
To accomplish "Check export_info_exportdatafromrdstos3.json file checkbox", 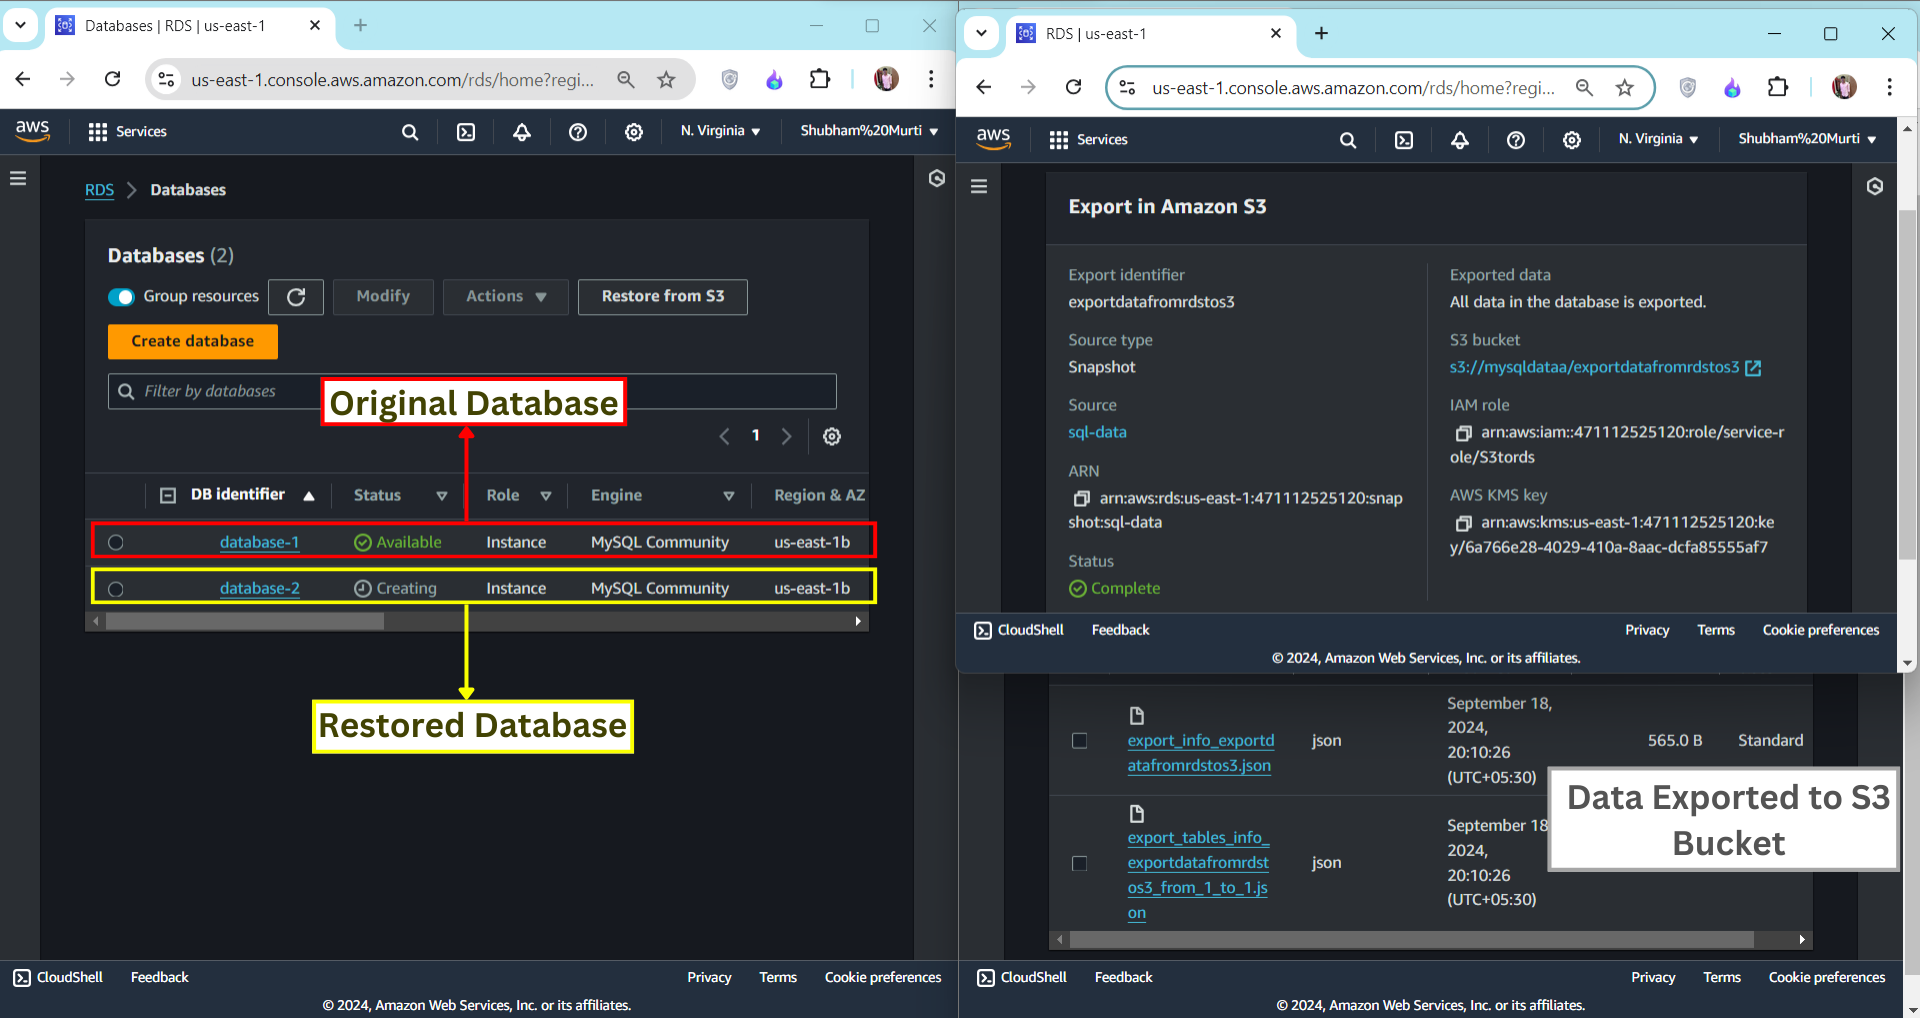I will [x=1080, y=741].
